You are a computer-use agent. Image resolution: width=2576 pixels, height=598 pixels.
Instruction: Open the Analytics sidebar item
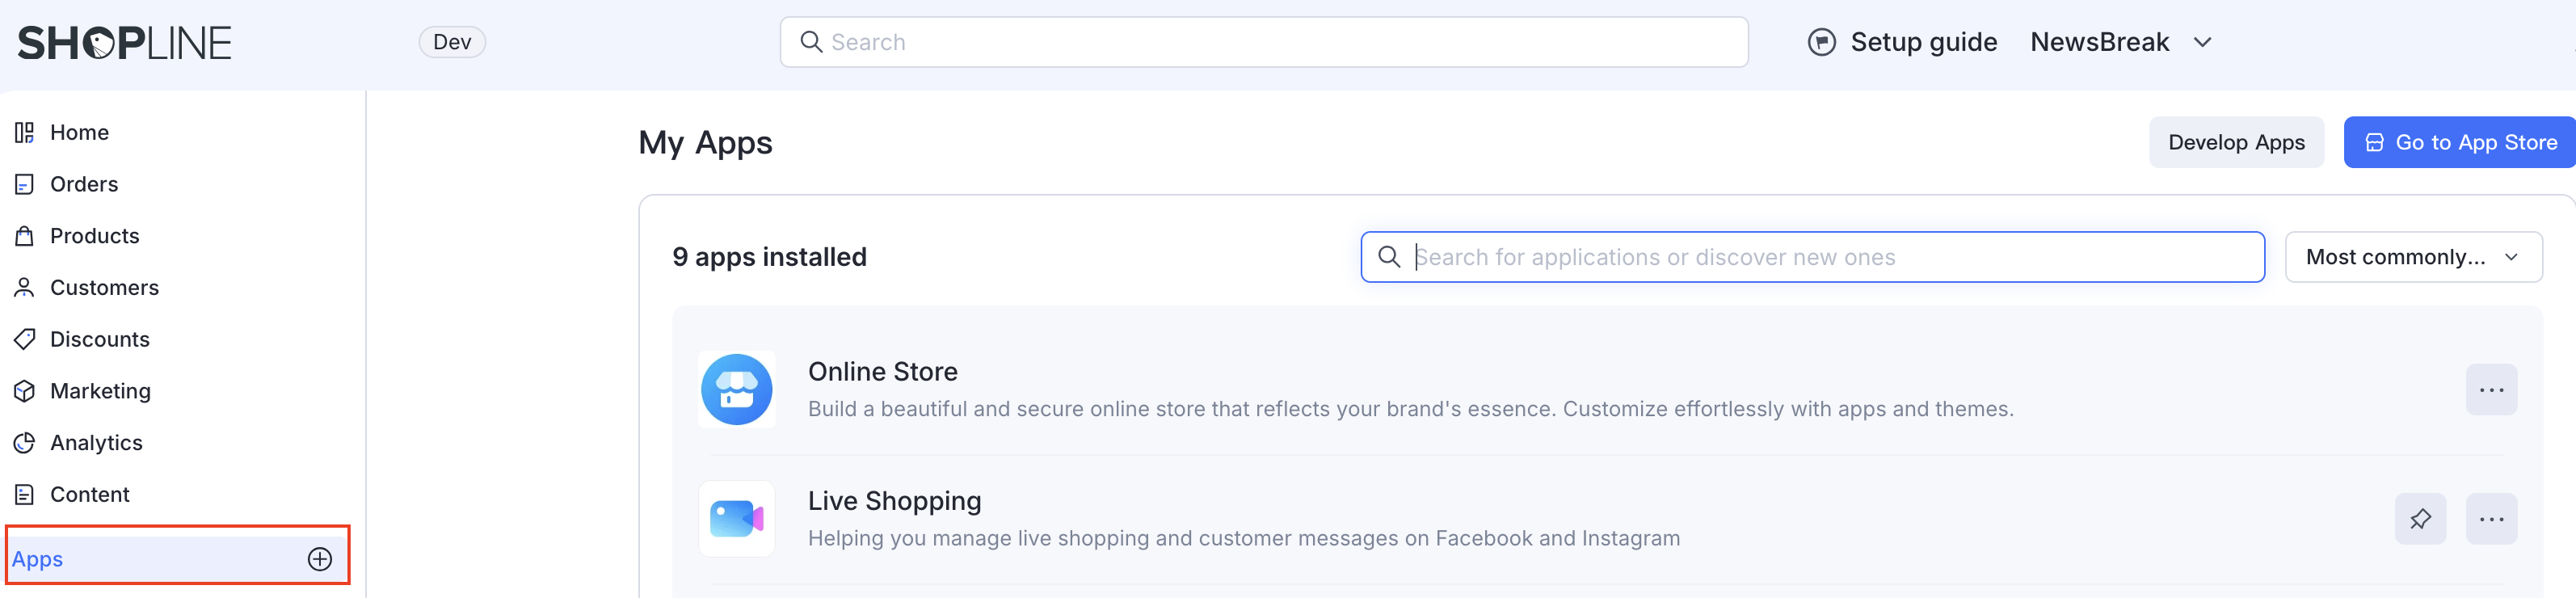click(x=96, y=443)
